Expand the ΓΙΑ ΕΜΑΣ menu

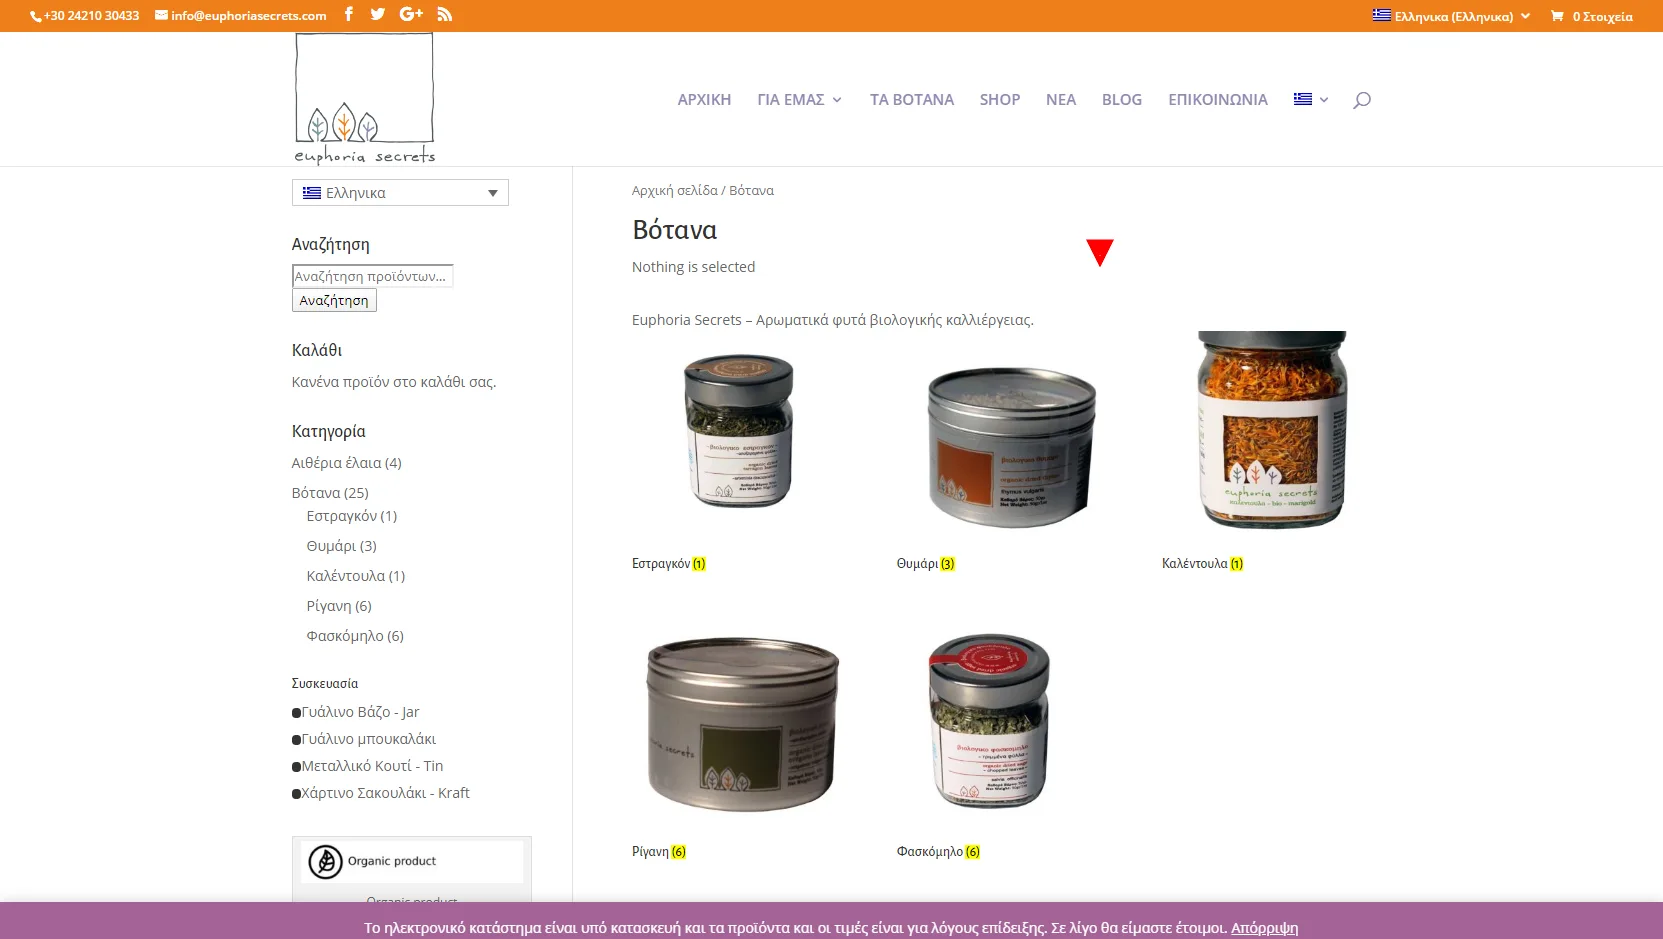(799, 99)
